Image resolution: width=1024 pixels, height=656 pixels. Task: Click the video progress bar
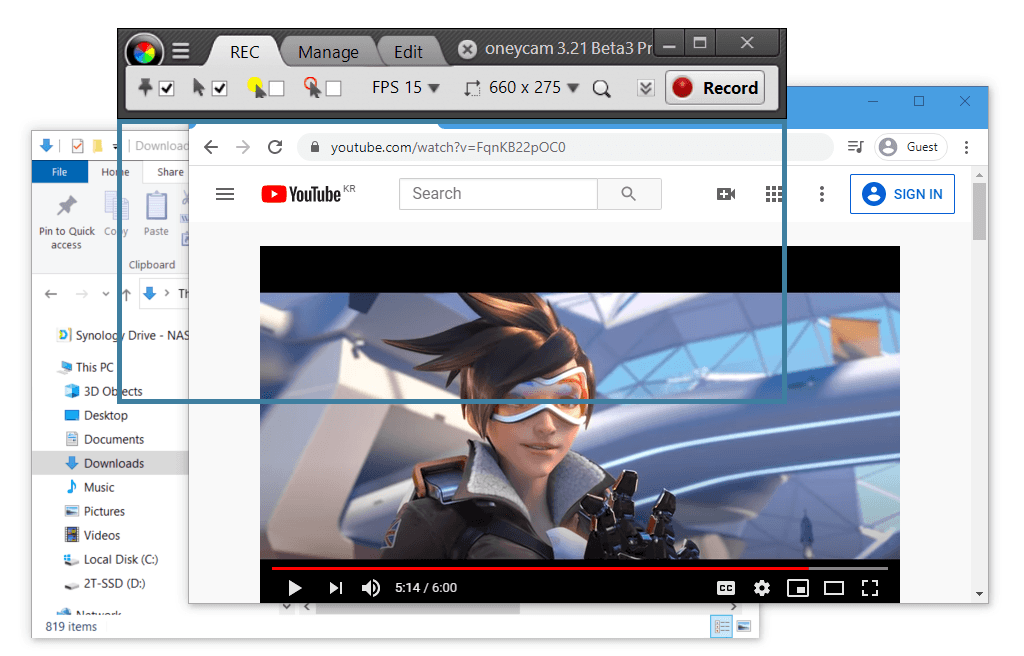point(580,568)
